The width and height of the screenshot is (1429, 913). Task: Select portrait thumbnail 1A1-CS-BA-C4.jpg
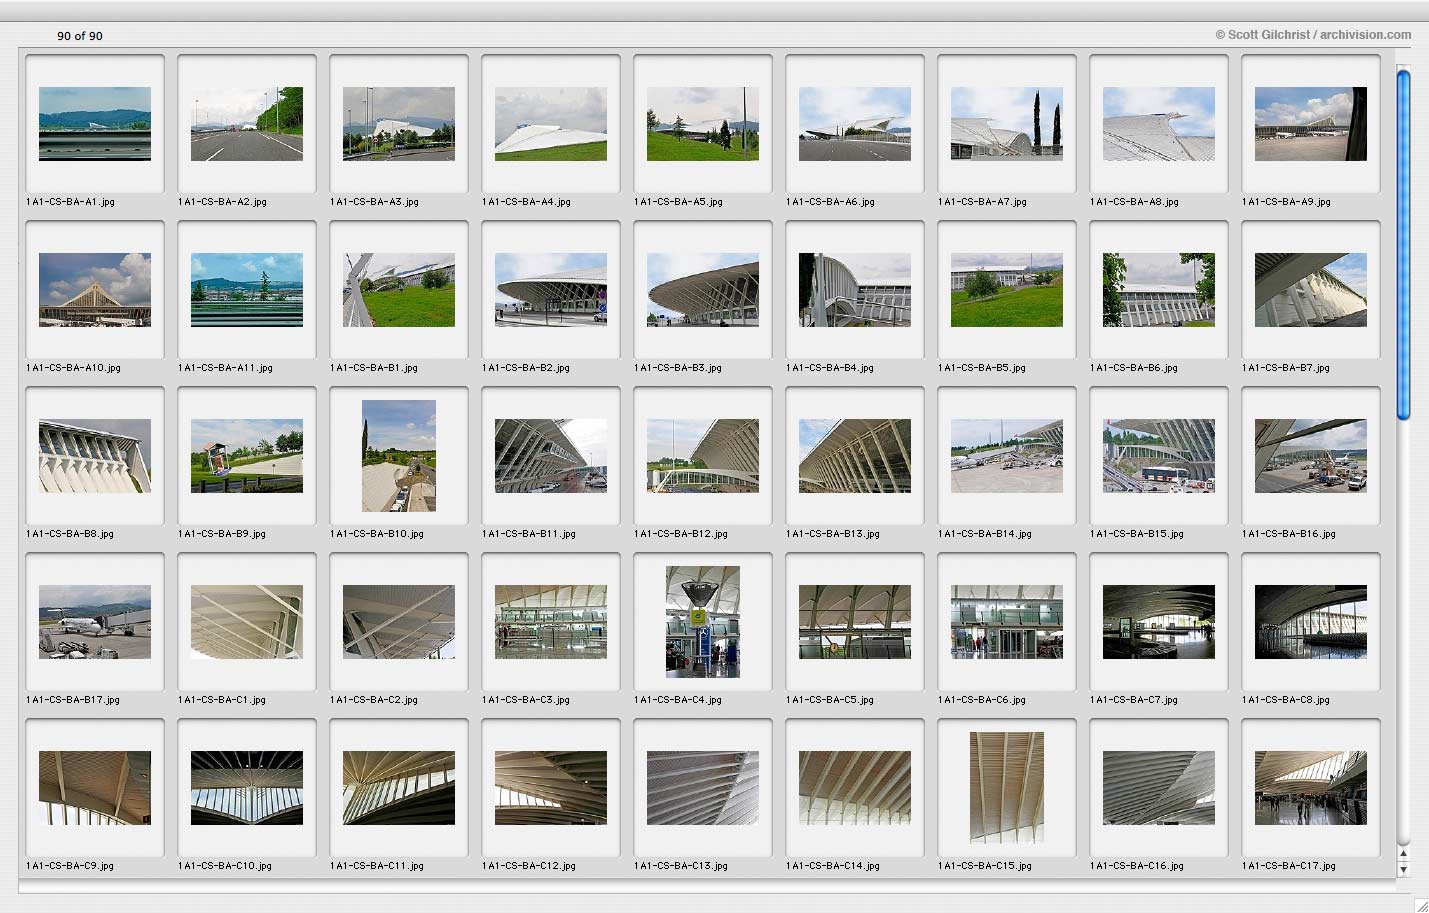(x=703, y=622)
